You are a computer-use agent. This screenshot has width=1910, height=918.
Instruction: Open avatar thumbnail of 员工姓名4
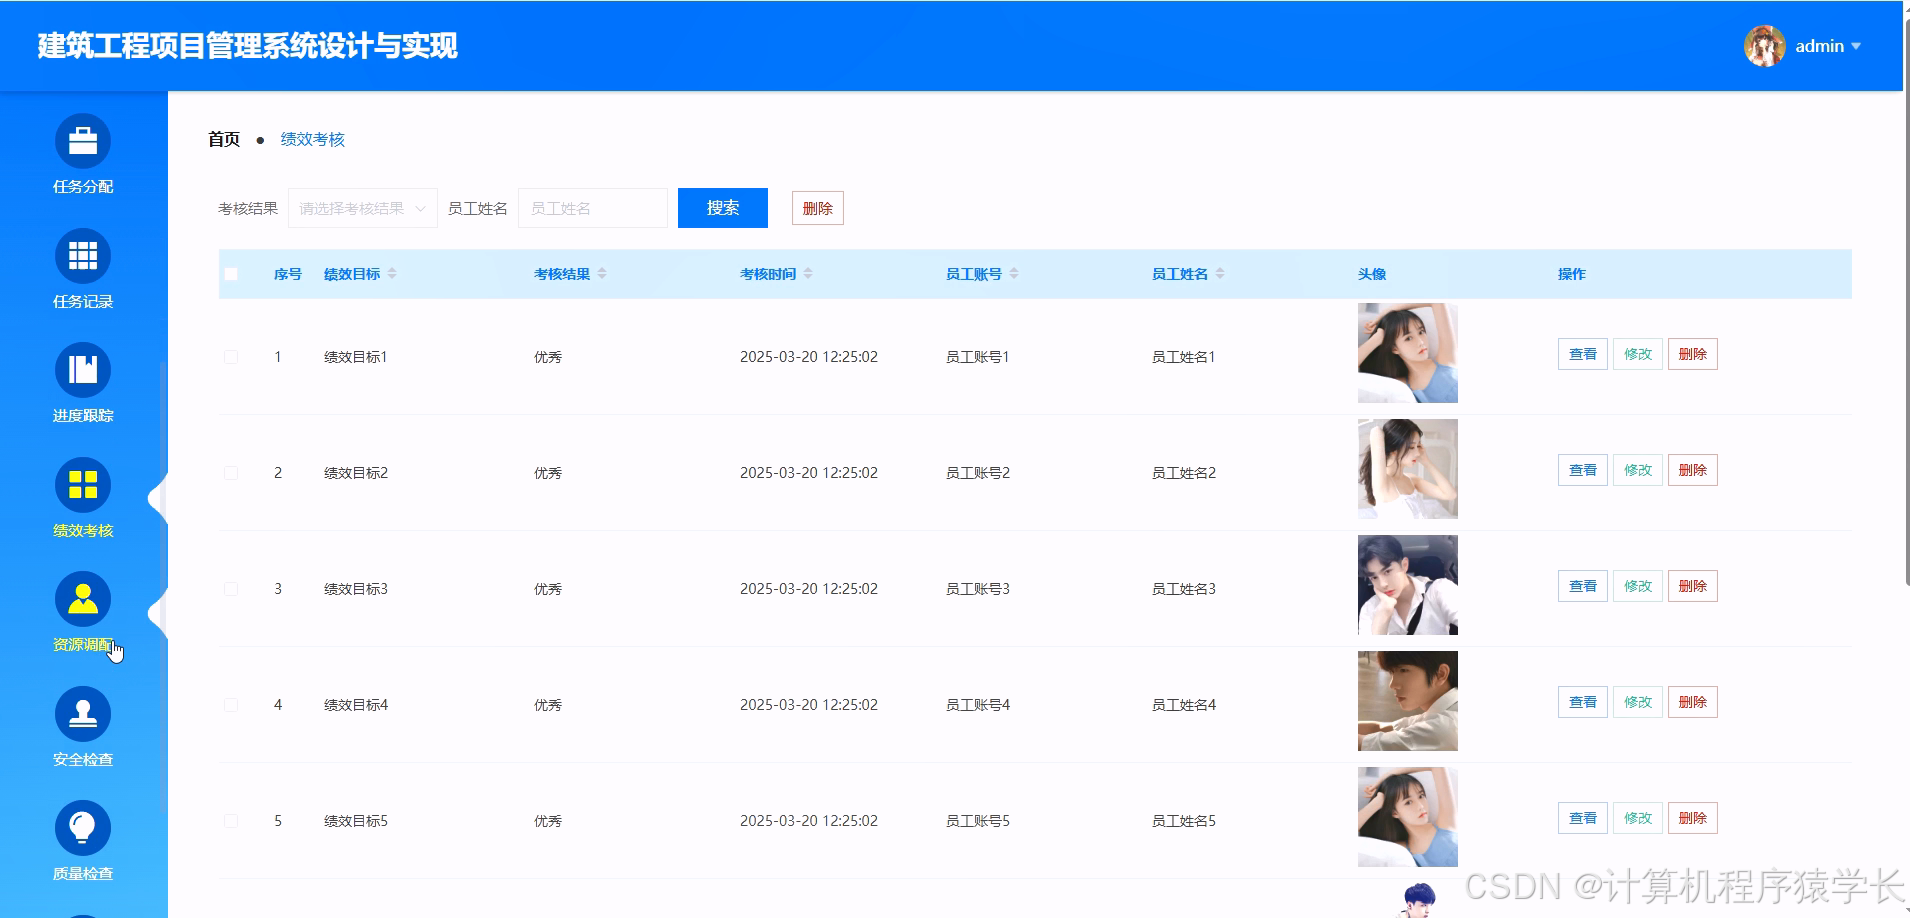(1408, 701)
